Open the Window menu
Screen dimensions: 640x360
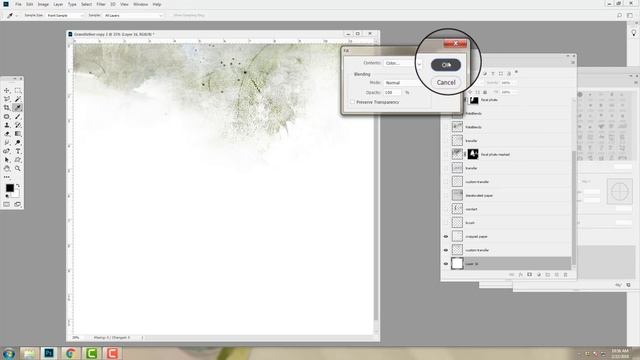click(140, 4)
